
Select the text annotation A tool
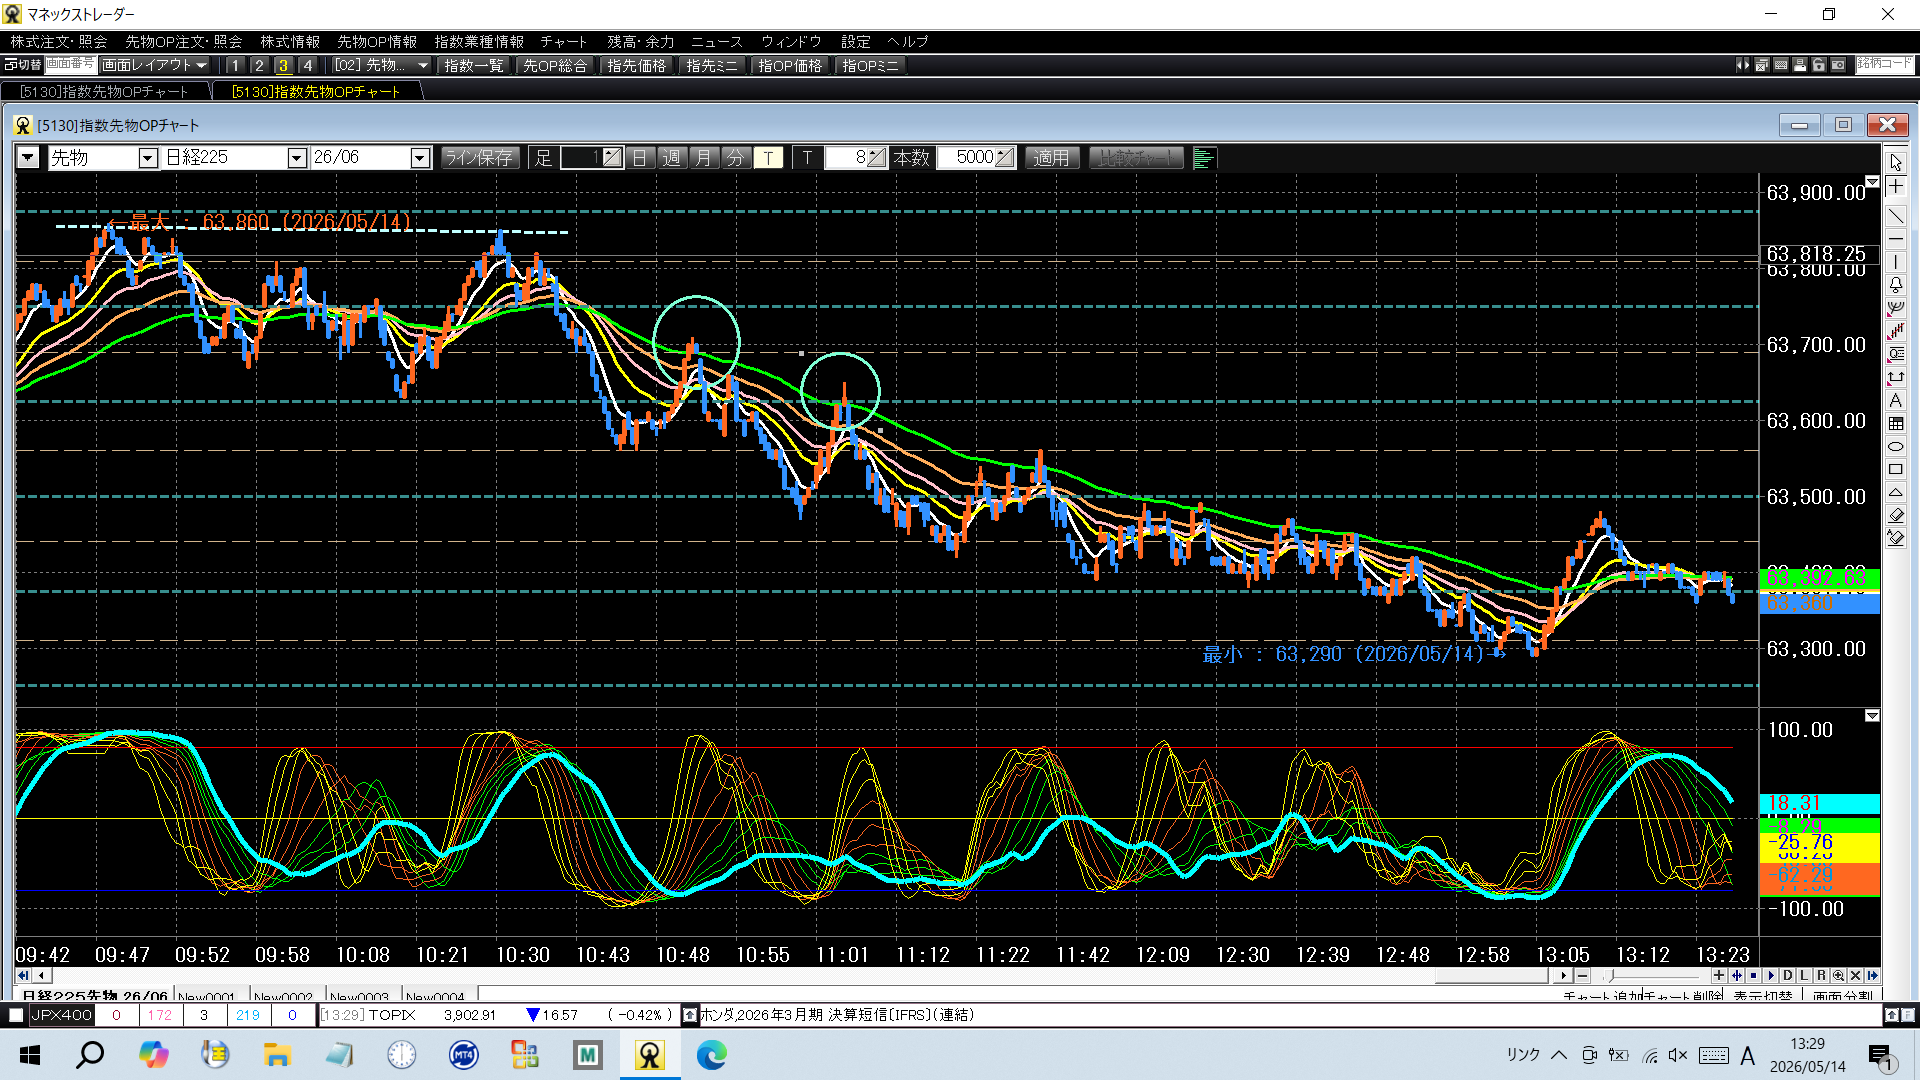click(1896, 400)
